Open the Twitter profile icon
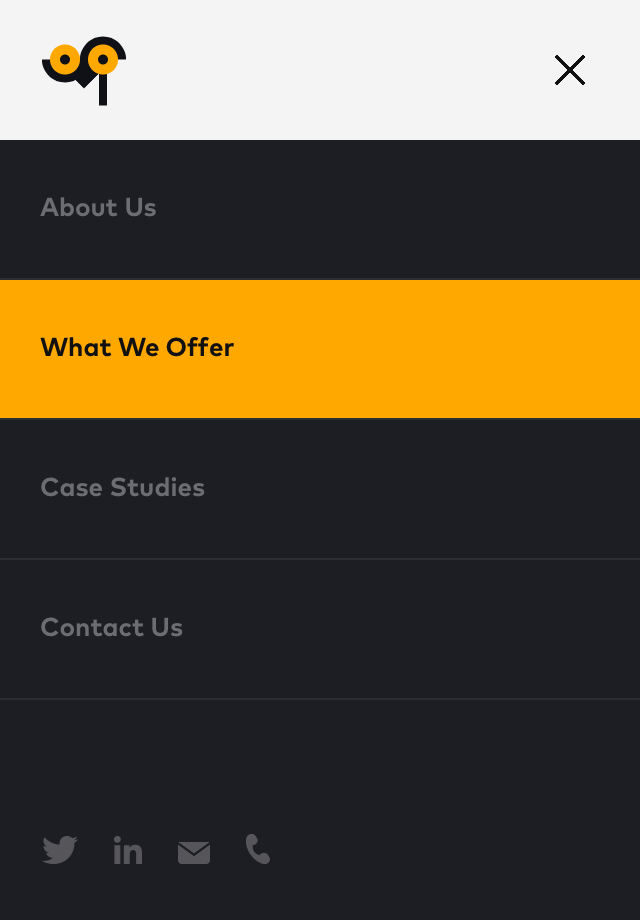The height and width of the screenshot is (920, 640). (x=60, y=850)
